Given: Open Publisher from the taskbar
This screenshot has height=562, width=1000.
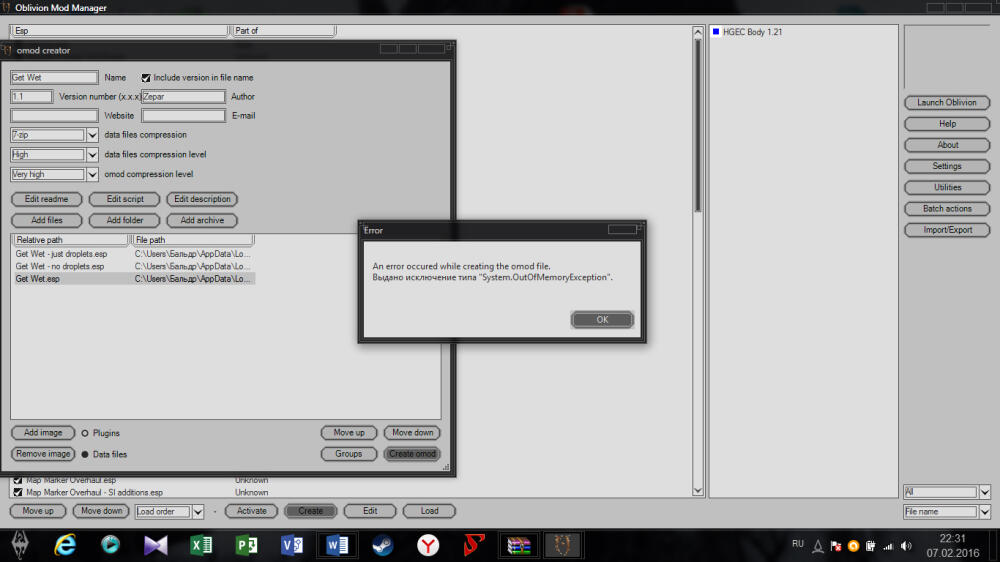Looking at the screenshot, I should (246, 545).
